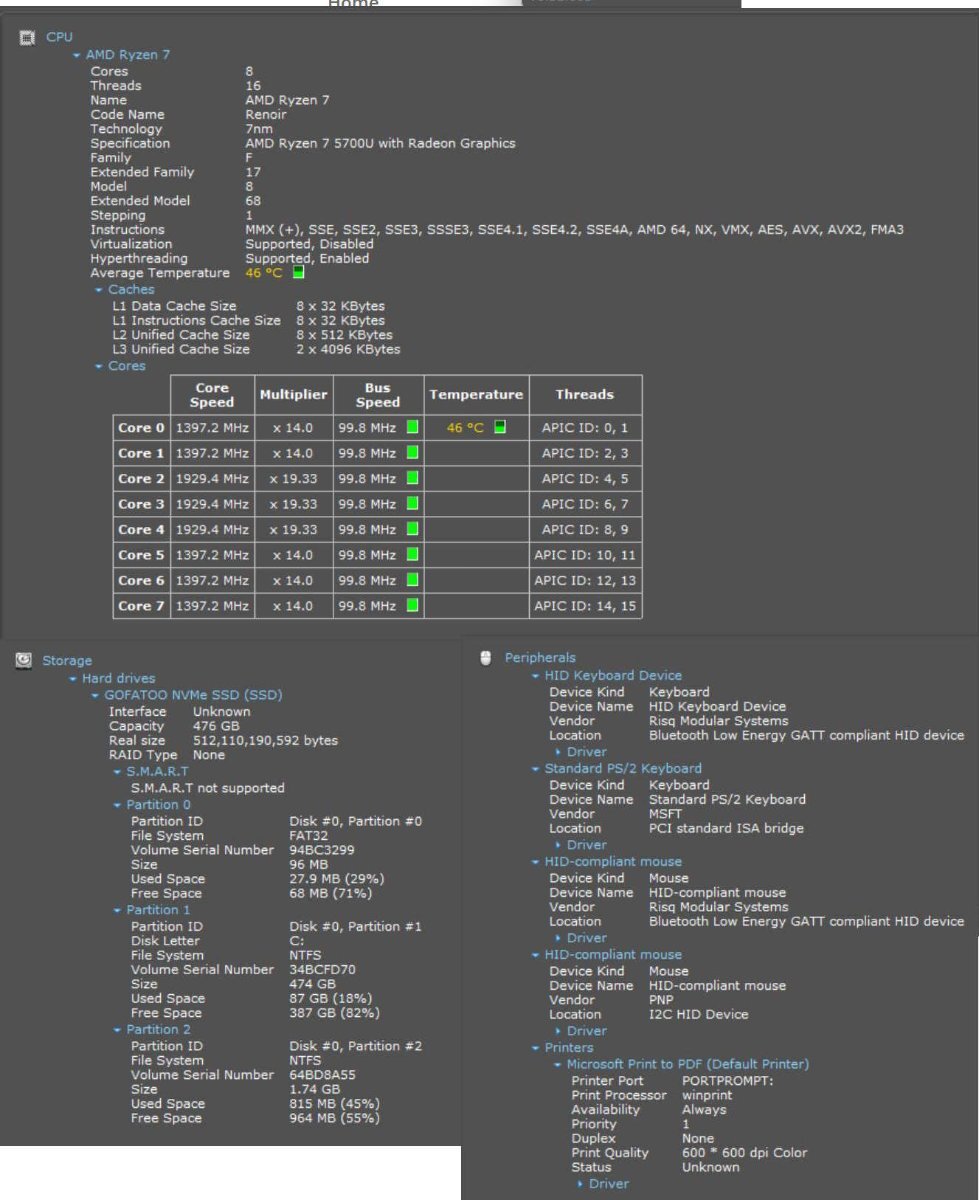Click Used Space '815 MB (45%)'
Image resolution: width=979 pixels, height=1200 pixels.
[334, 1104]
